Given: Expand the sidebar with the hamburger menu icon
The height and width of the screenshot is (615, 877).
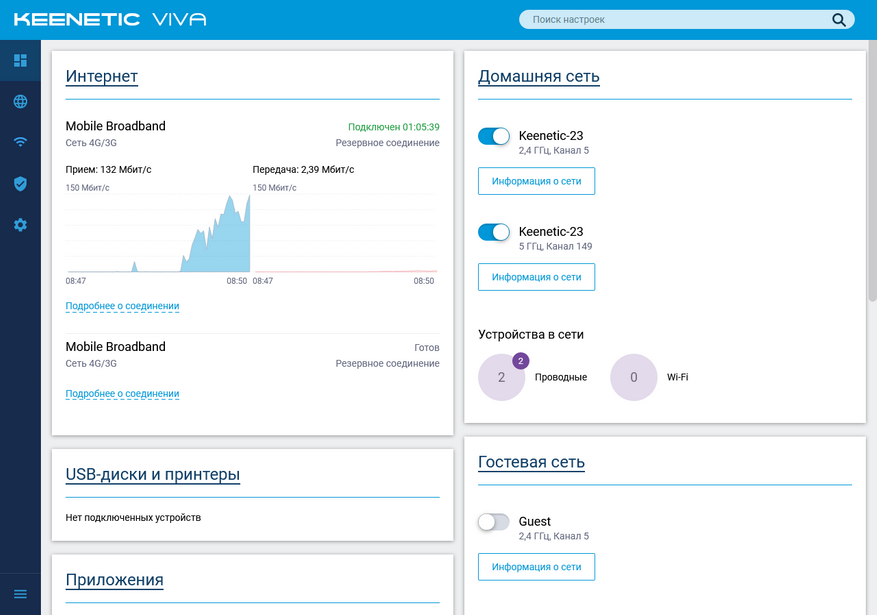Looking at the screenshot, I should (20, 594).
